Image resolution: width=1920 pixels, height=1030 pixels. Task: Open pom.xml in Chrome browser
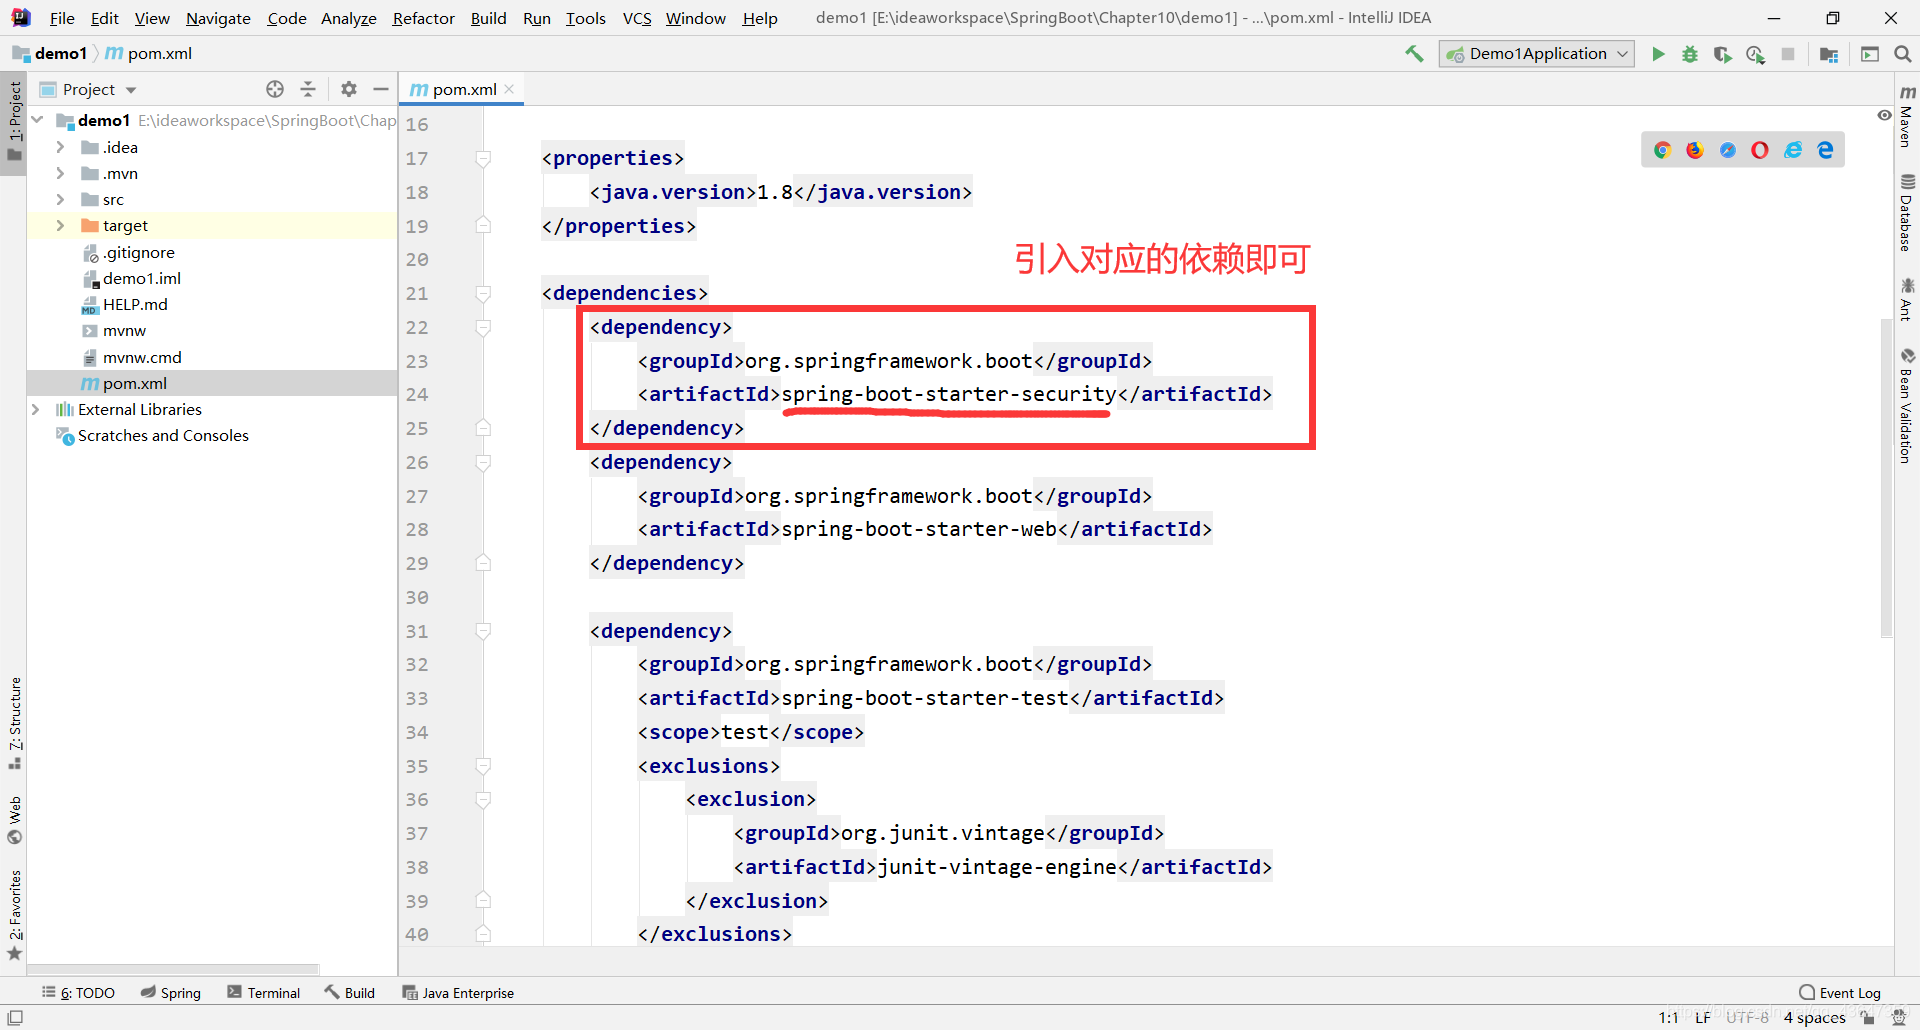point(1662,150)
